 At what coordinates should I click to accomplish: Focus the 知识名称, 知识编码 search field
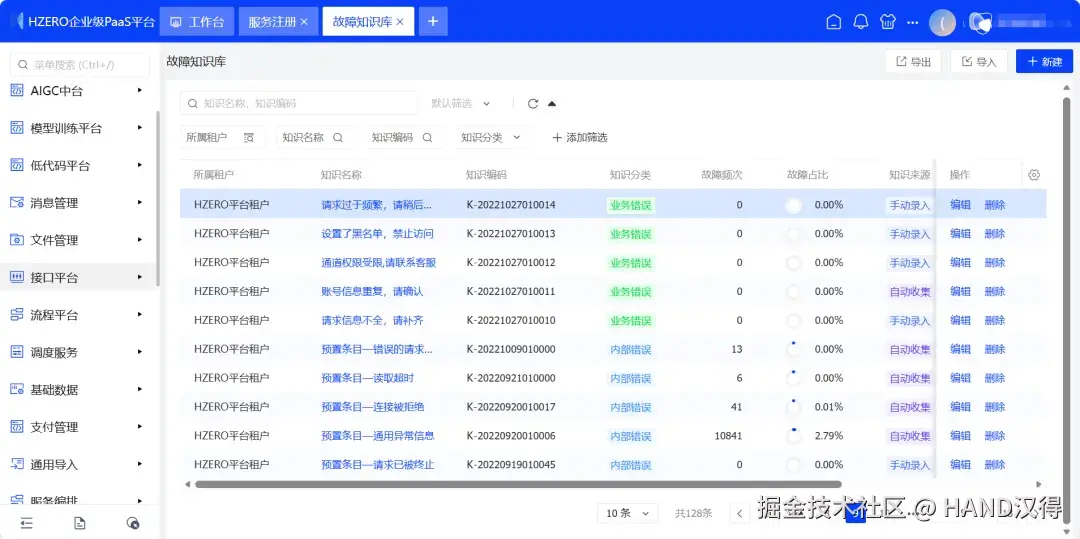tap(299, 103)
